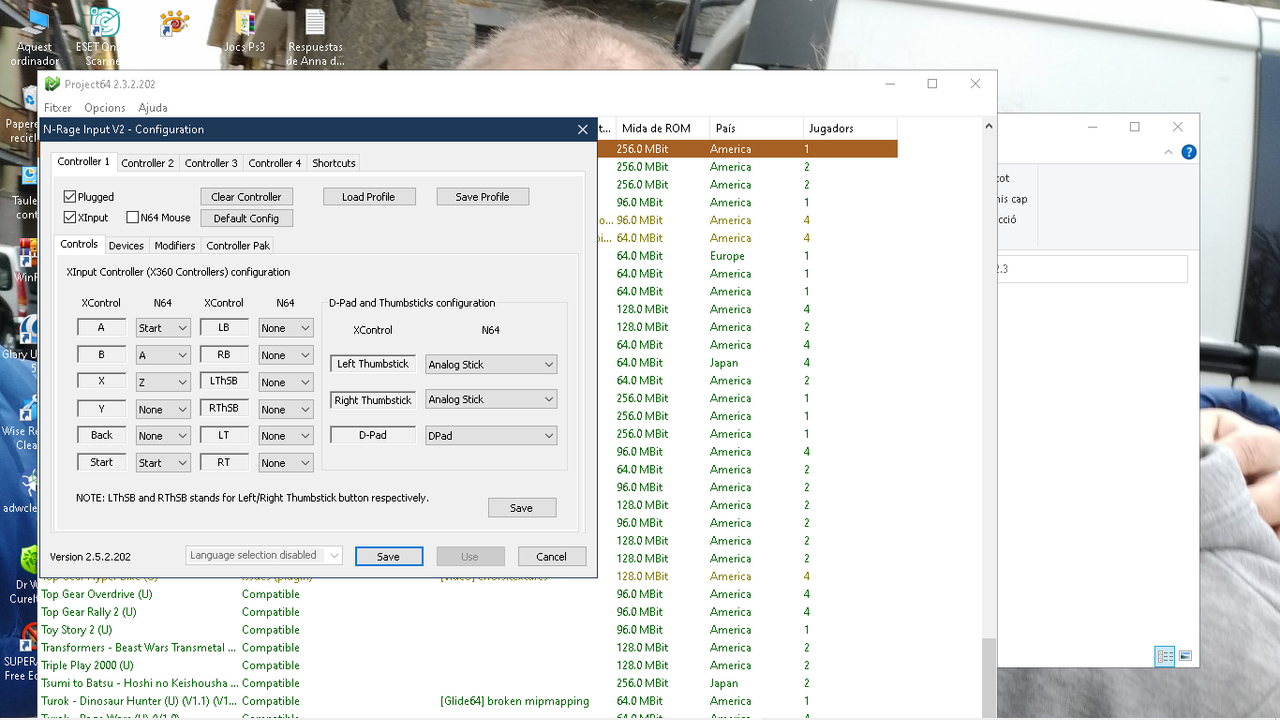Open N64 mapping dropdown for button A

163,328
